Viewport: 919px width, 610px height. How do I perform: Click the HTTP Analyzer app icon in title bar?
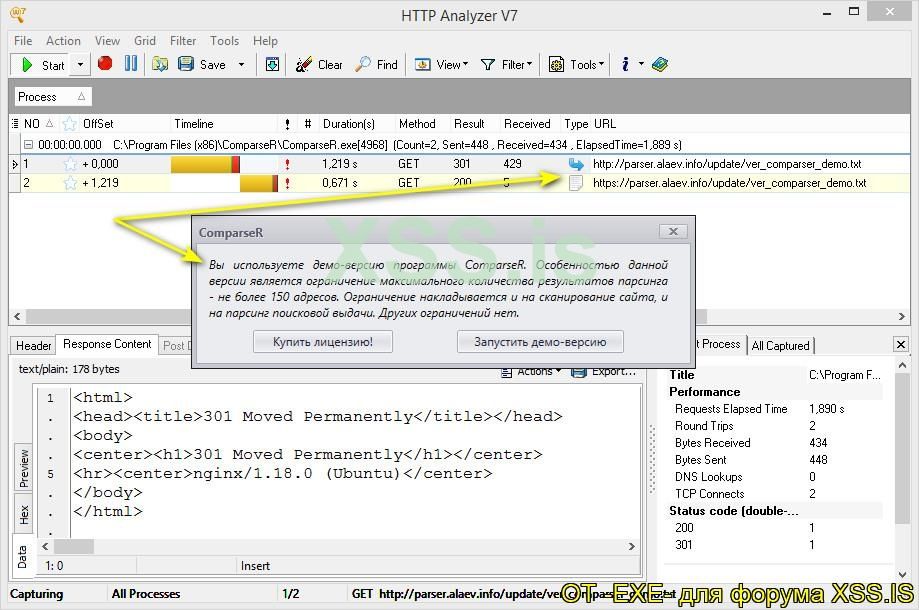pos(18,14)
